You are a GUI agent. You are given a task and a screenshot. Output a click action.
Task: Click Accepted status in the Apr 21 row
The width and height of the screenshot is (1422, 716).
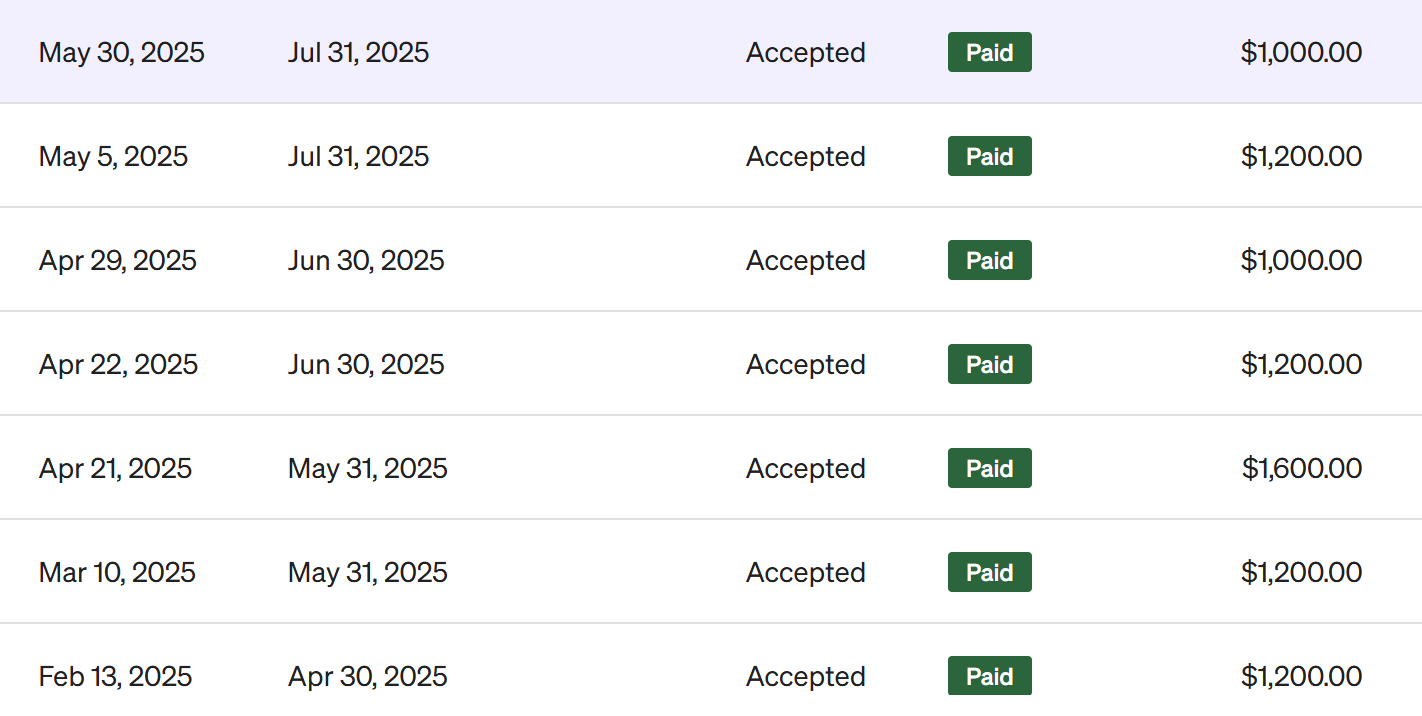[x=805, y=468]
